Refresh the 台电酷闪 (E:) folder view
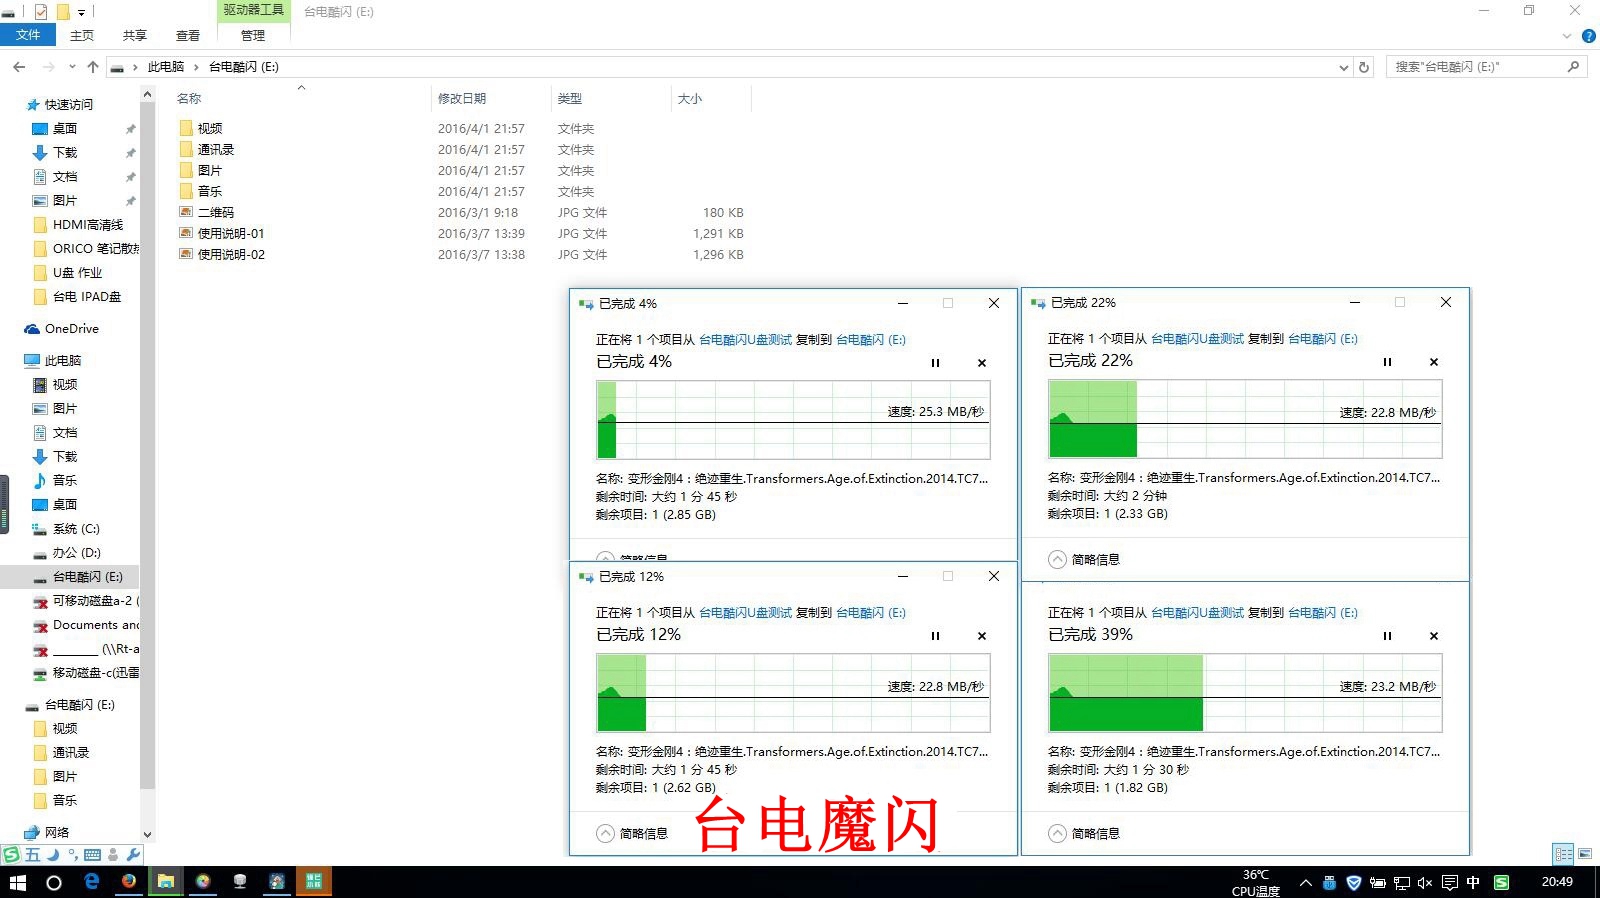Image resolution: width=1600 pixels, height=898 pixels. (1364, 67)
